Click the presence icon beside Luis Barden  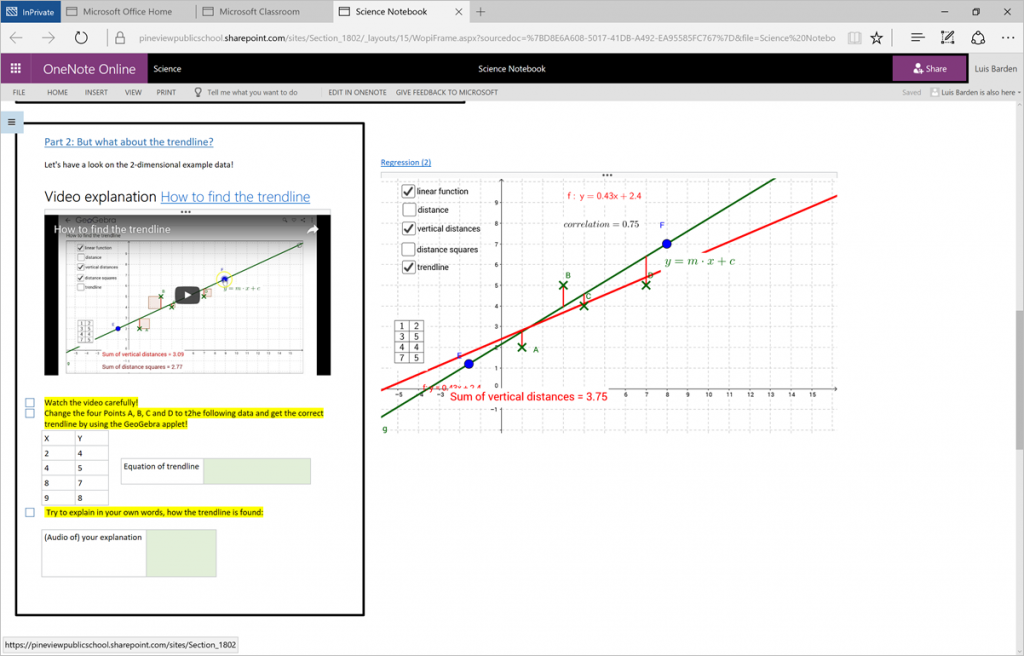pos(935,93)
